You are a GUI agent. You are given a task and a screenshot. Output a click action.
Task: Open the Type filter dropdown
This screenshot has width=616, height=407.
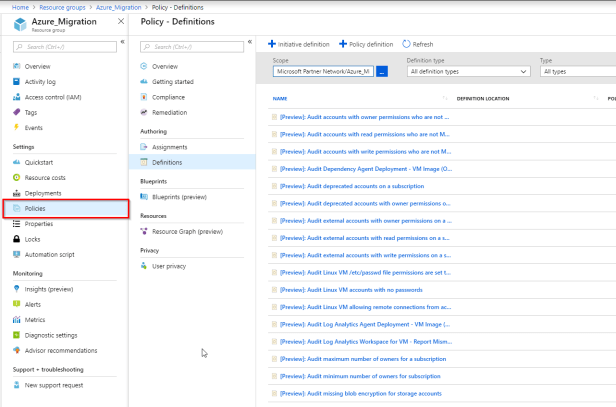(x=577, y=72)
